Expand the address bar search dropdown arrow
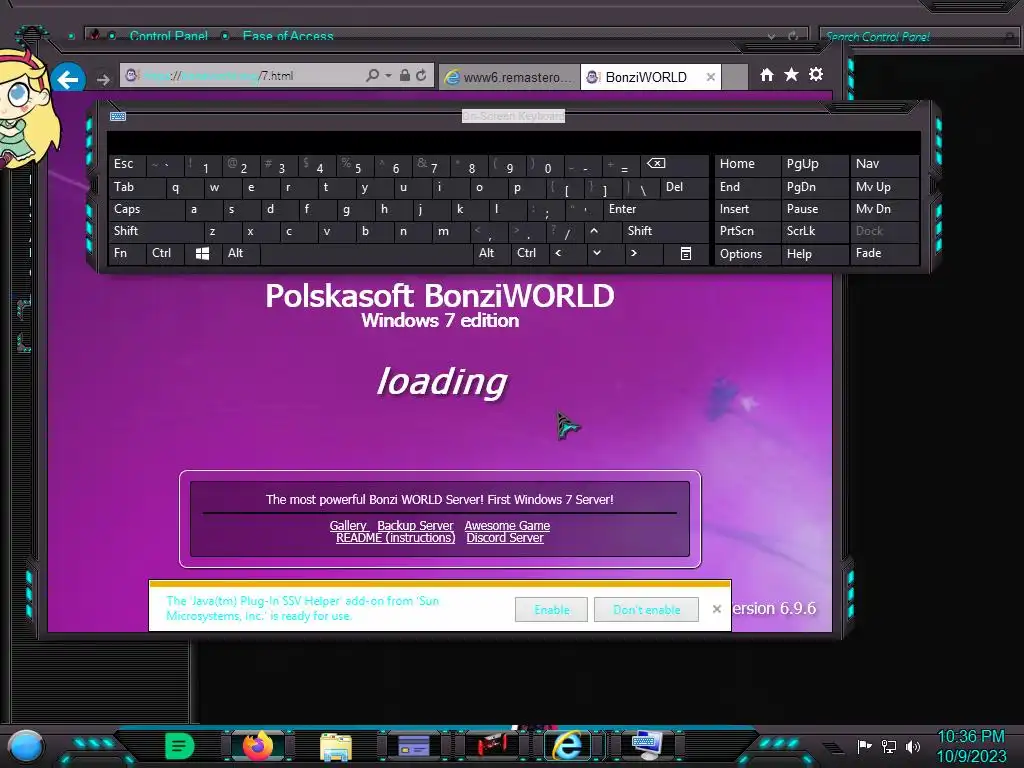Viewport: 1024px width, 768px height. (388, 76)
